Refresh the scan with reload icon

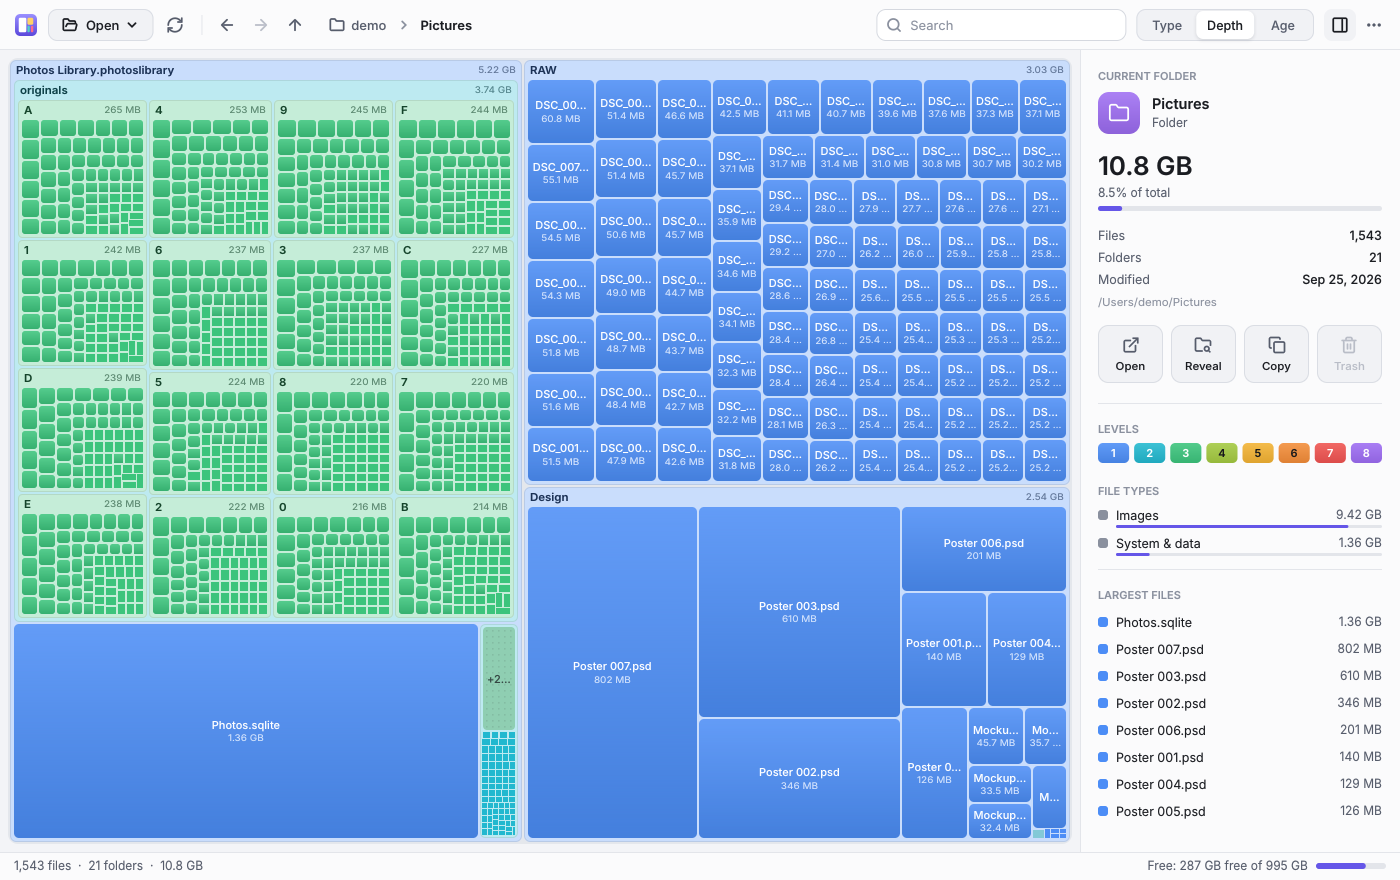175,25
